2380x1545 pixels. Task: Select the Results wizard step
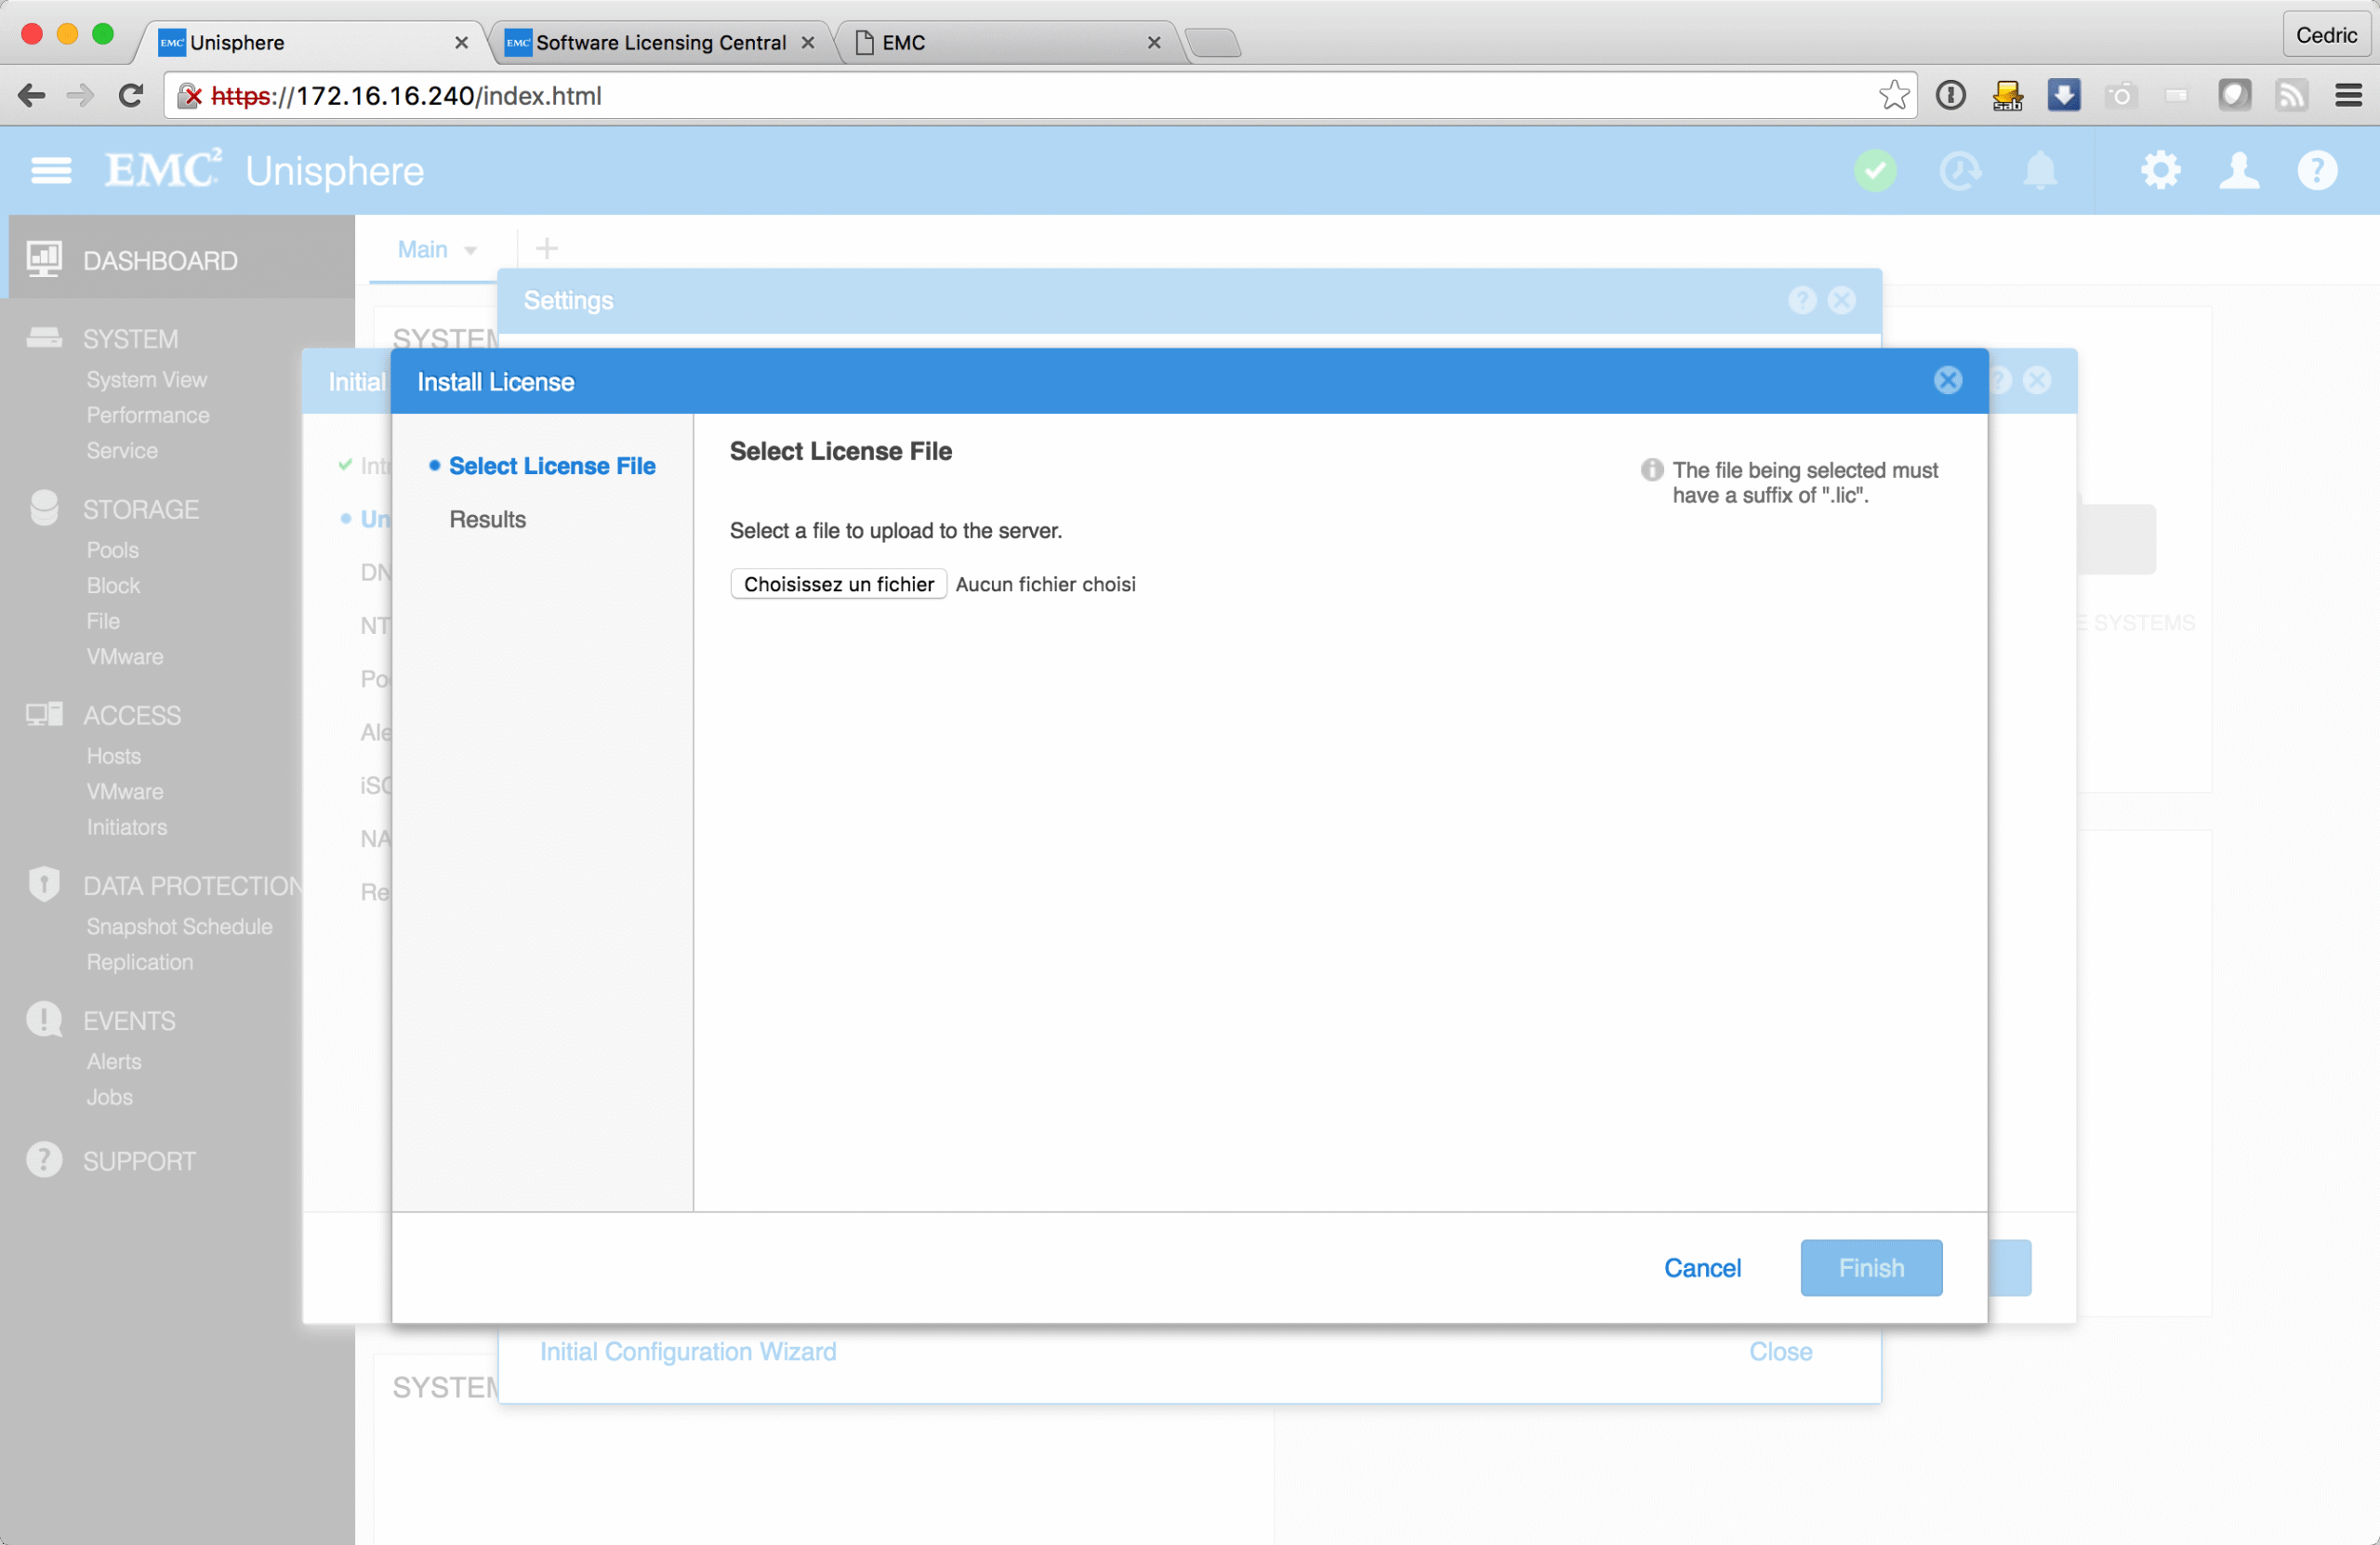pyautogui.click(x=487, y=519)
